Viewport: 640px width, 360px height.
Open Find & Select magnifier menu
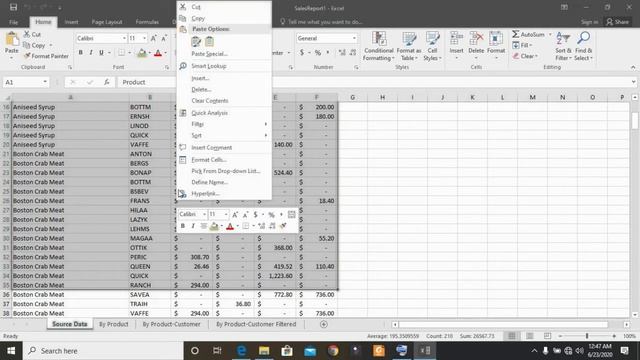coord(583,46)
